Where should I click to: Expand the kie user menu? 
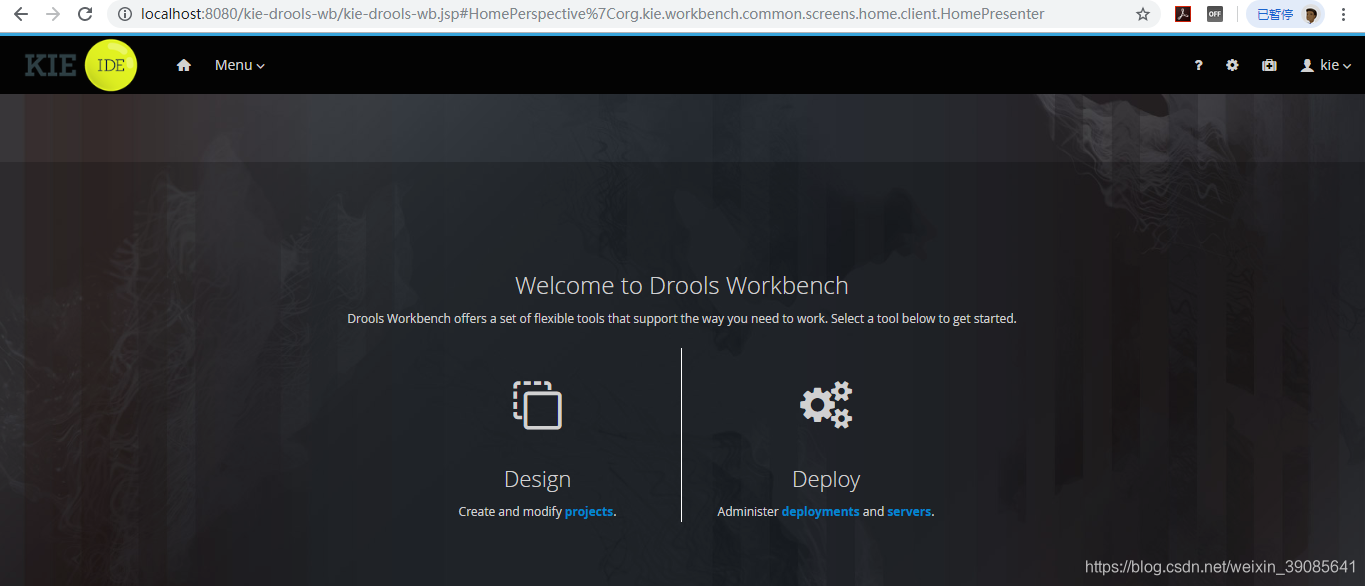pos(1326,65)
